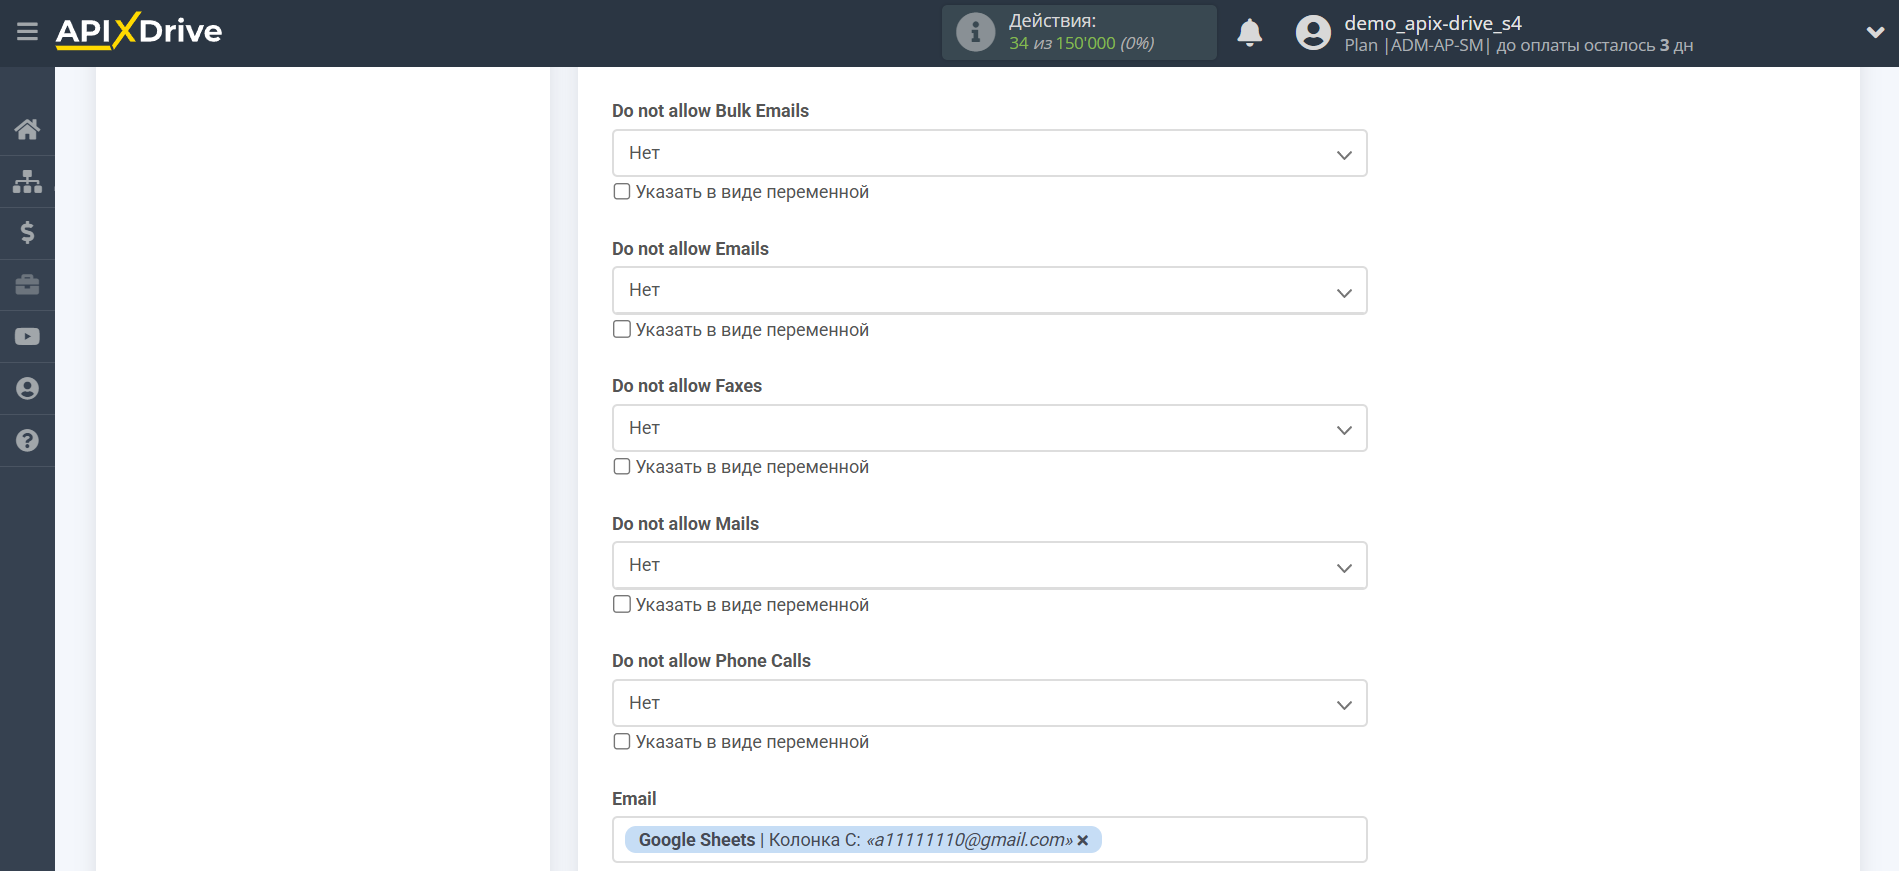Click the notifications bell icon
The image size is (1899, 871).
(x=1249, y=33)
